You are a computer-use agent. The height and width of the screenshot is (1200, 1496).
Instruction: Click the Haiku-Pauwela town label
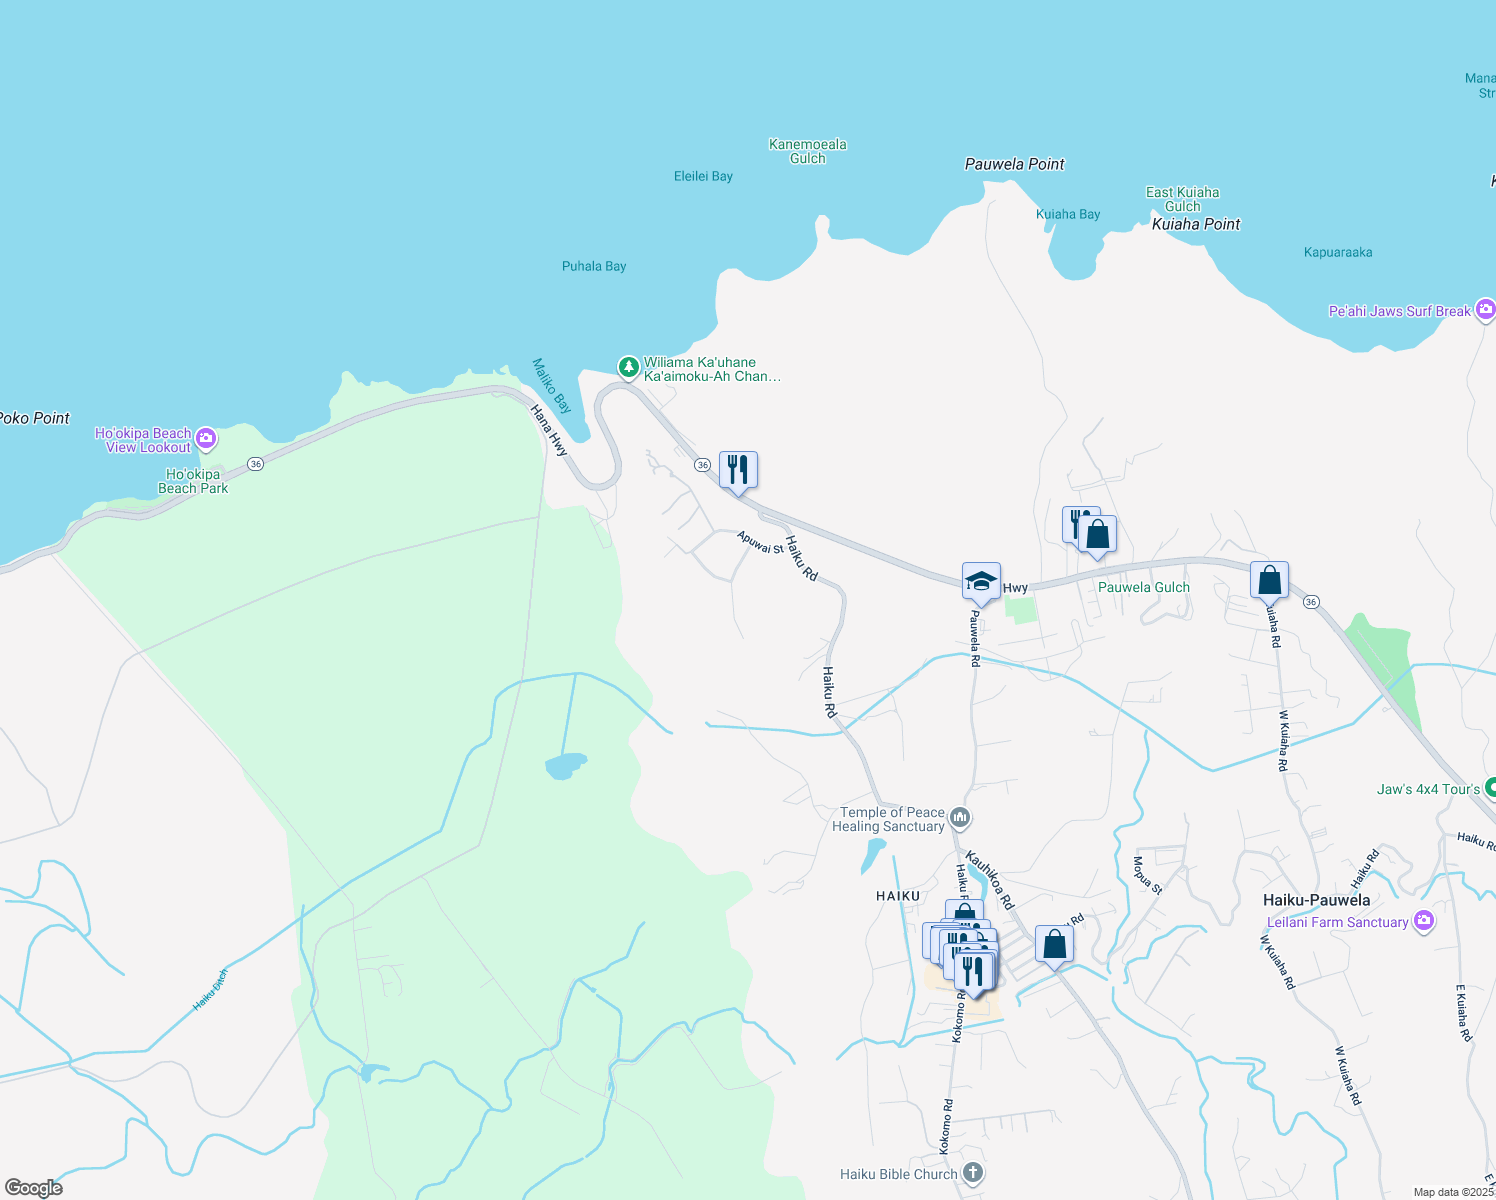[x=1316, y=900]
